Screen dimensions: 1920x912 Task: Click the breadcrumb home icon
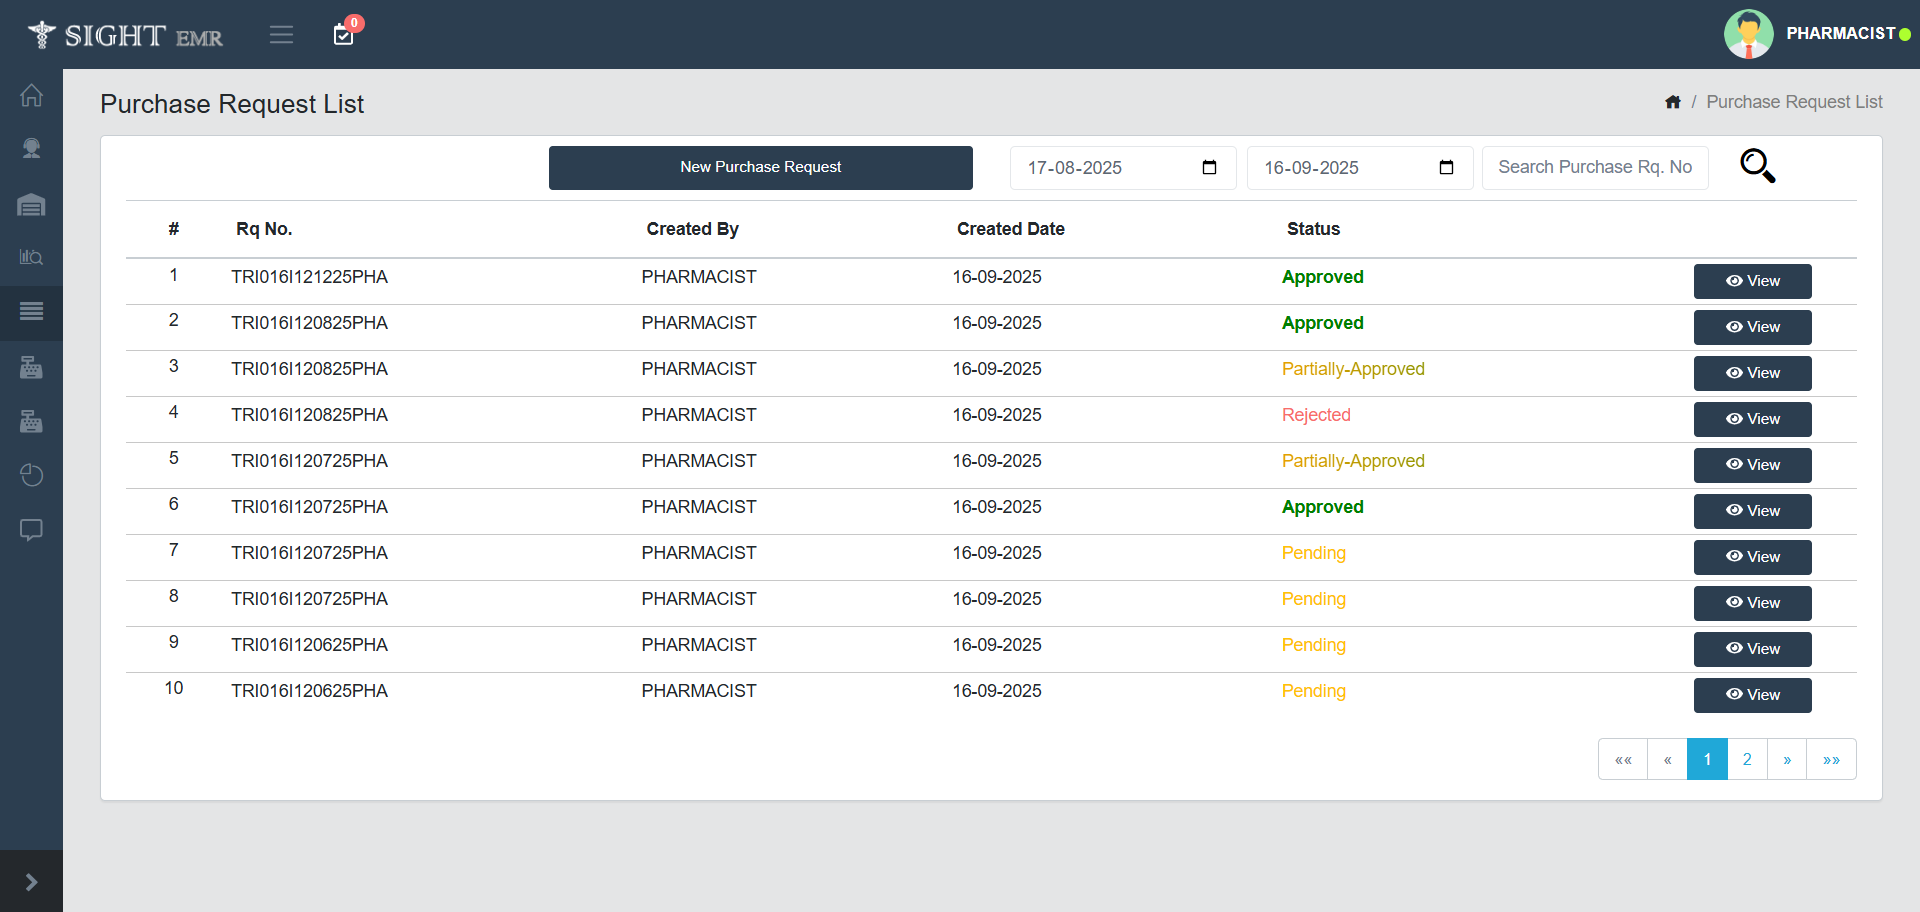(x=1672, y=102)
